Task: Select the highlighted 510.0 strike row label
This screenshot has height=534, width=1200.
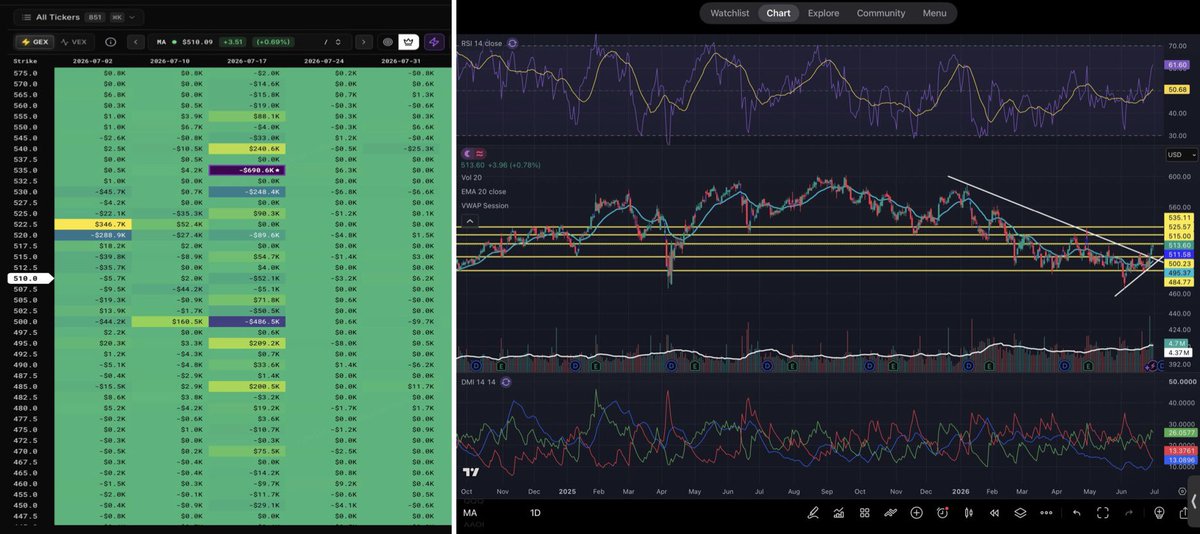Action: coord(28,278)
